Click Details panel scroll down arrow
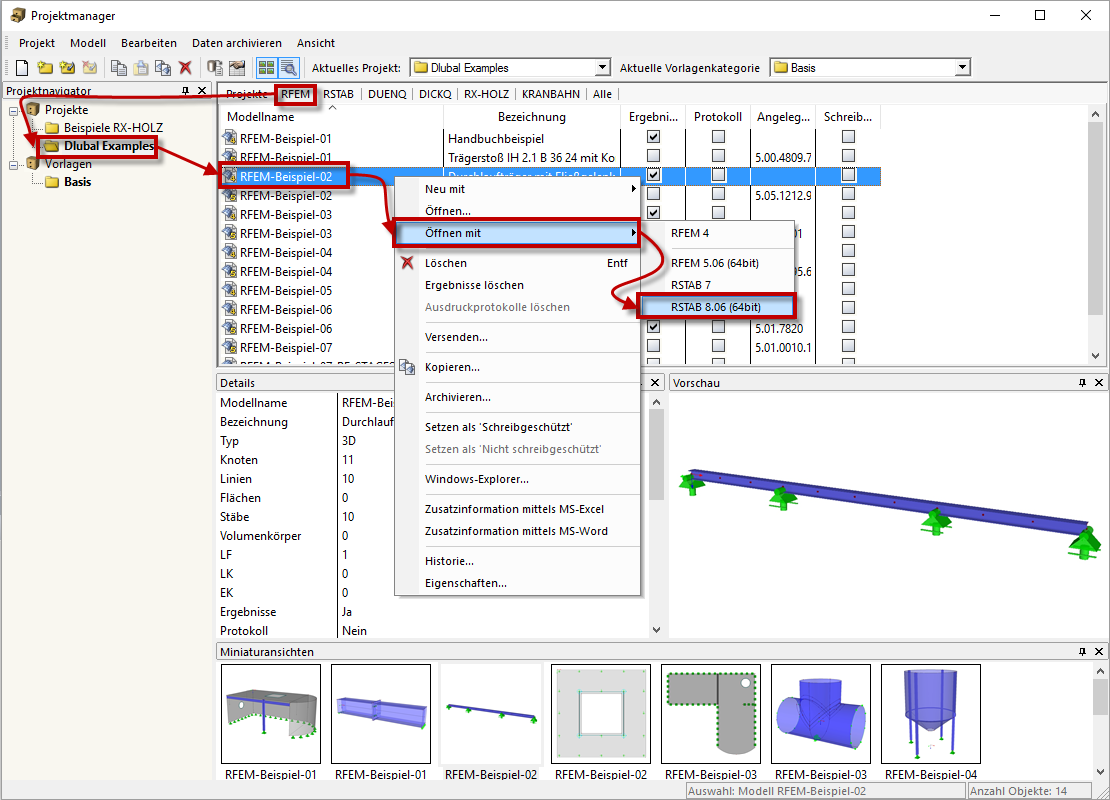The height and width of the screenshot is (800, 1110). (x=656, y=629)
